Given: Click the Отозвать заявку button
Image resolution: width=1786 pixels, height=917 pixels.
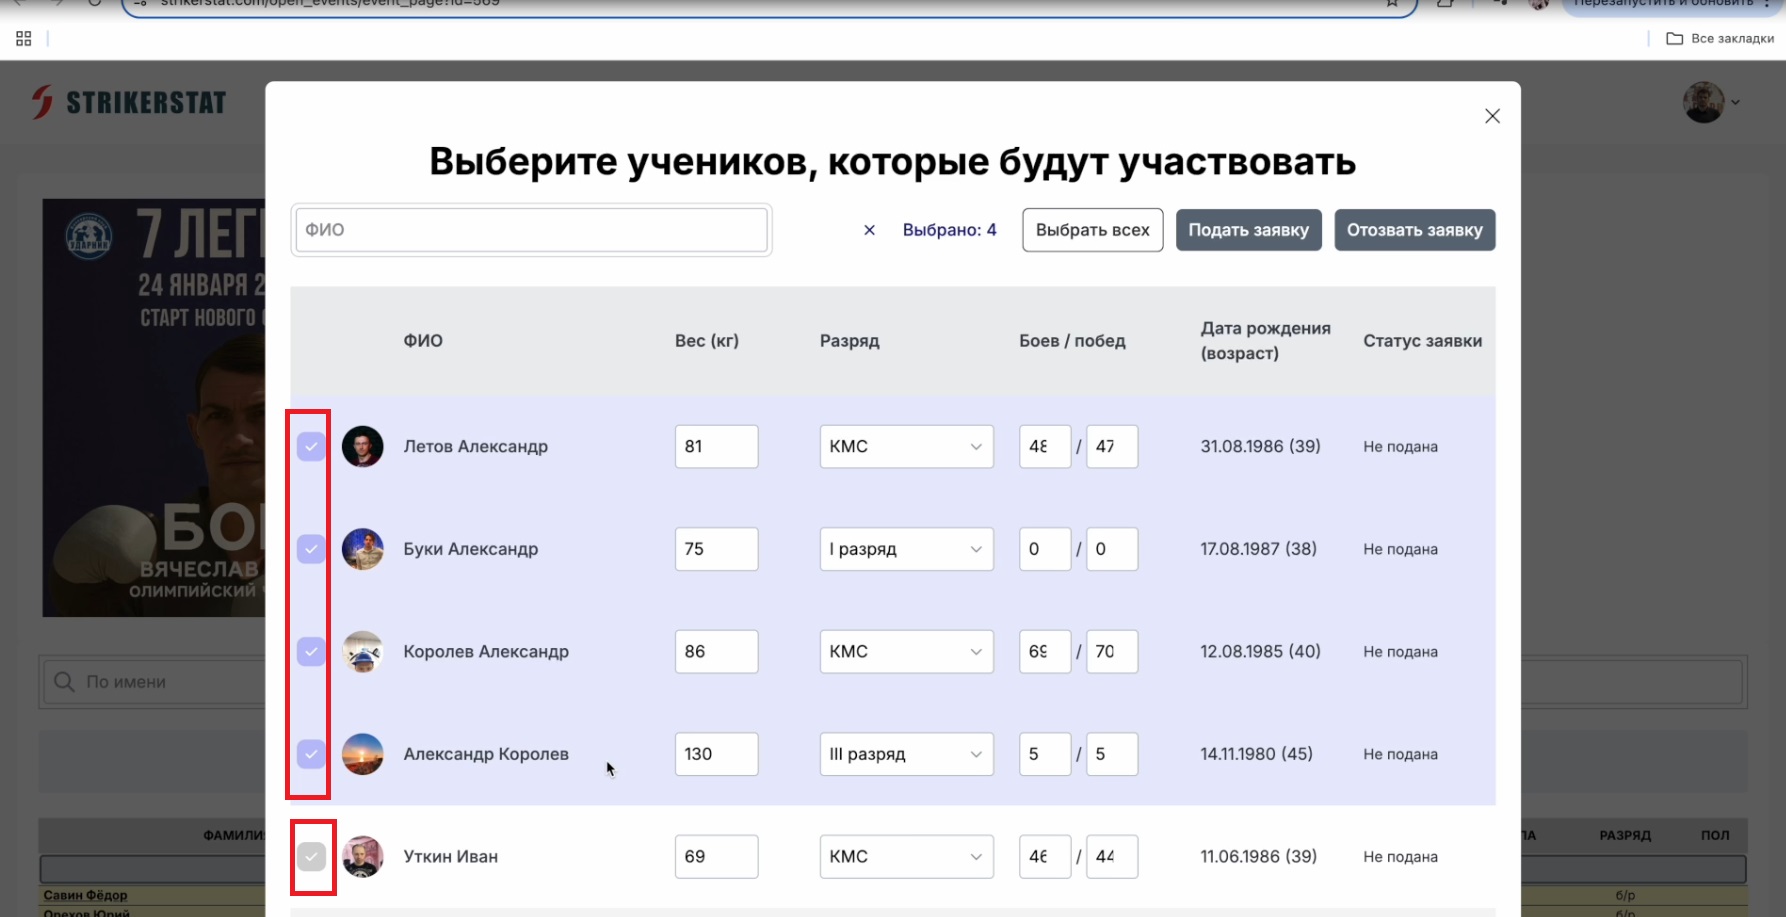Looking at the screenshot, I should click(1414, 229).
